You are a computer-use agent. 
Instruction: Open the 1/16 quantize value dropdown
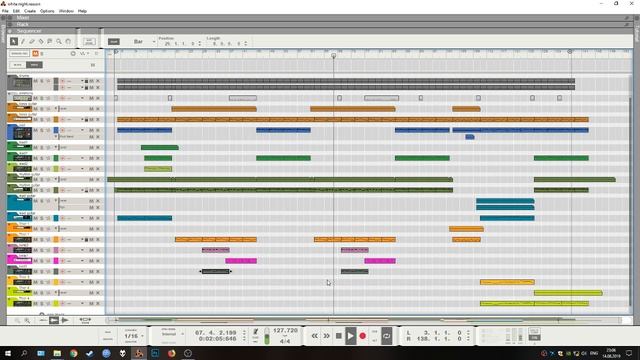pyautogui.click(x=142, y=336)
